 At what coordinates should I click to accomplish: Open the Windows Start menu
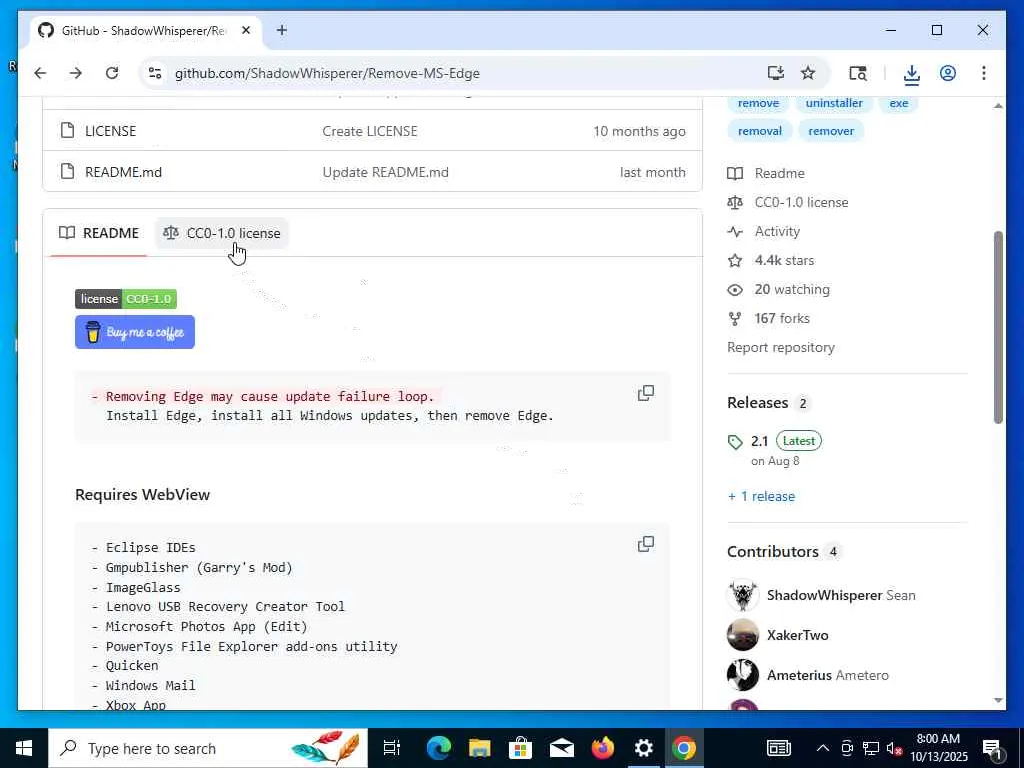[x=24, y=748]
